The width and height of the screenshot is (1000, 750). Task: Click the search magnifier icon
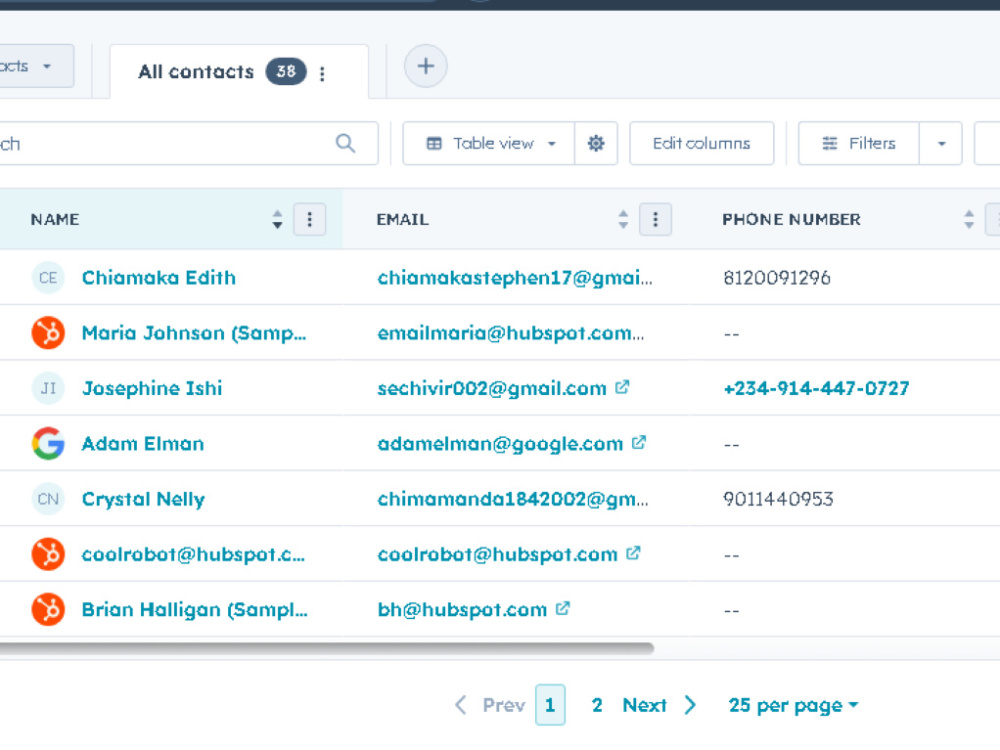345,143
